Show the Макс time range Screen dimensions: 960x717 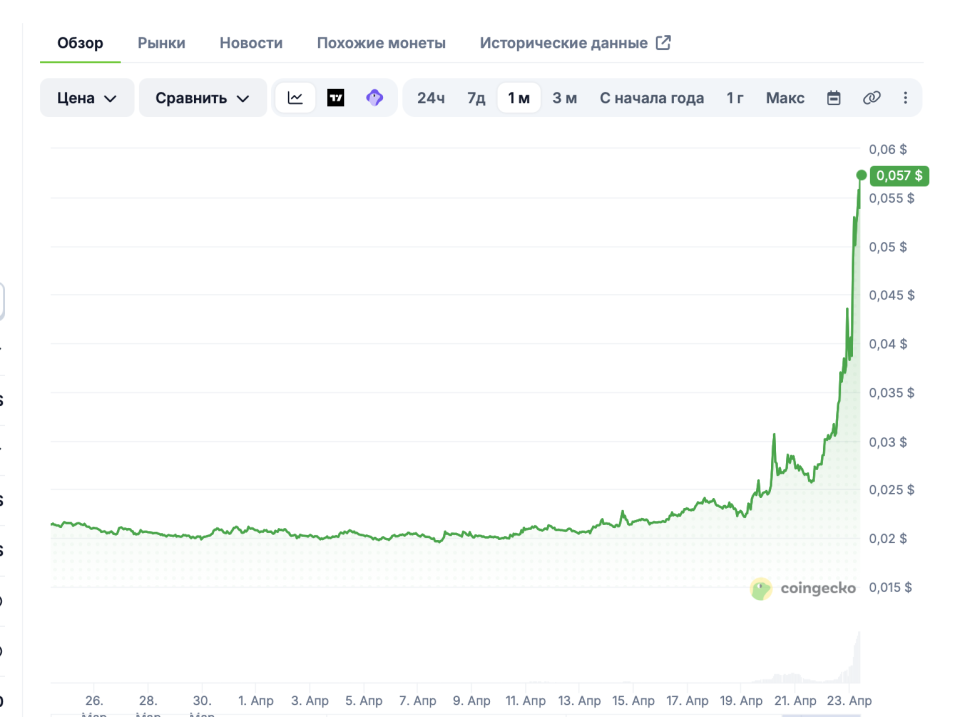pyautogui.click(x=785, y=98)
